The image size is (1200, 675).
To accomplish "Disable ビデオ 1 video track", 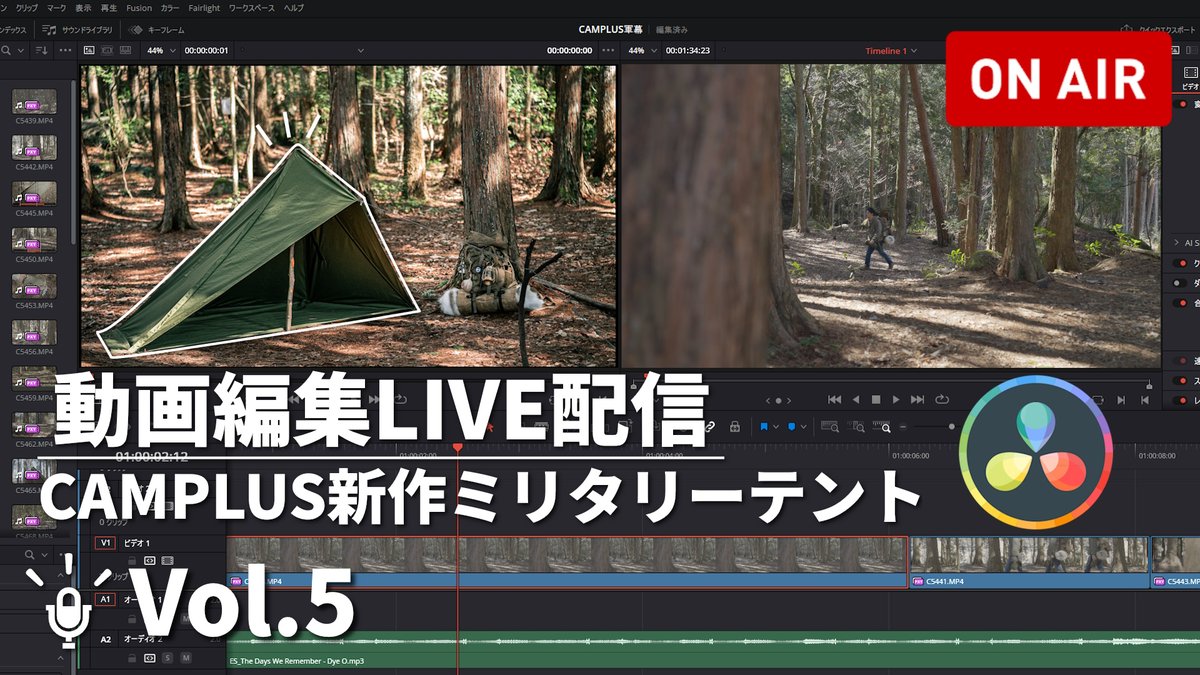I will (x=168, y=561).
